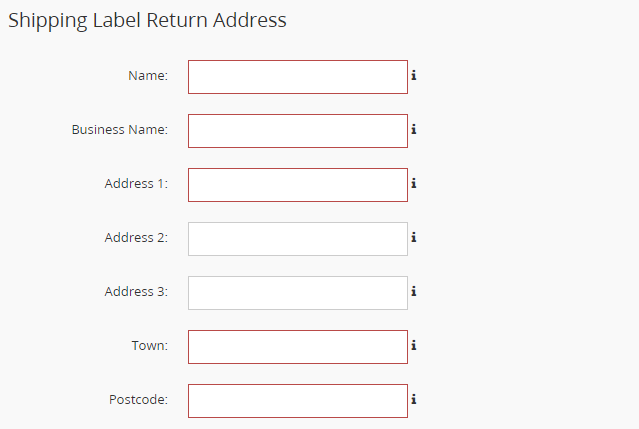Click the info icon next to Address 2
This screenshot has height=429, width=639.
[x=414, y=238]
